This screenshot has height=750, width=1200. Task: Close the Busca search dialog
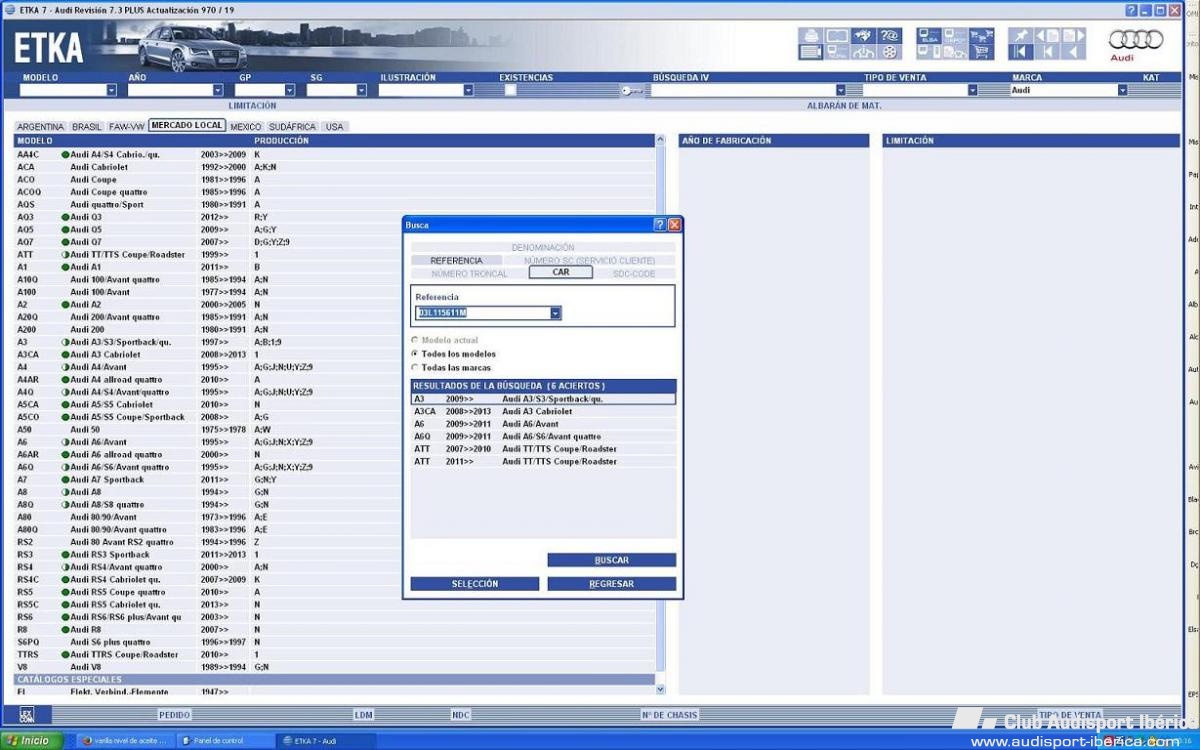(x=674, y=225)
